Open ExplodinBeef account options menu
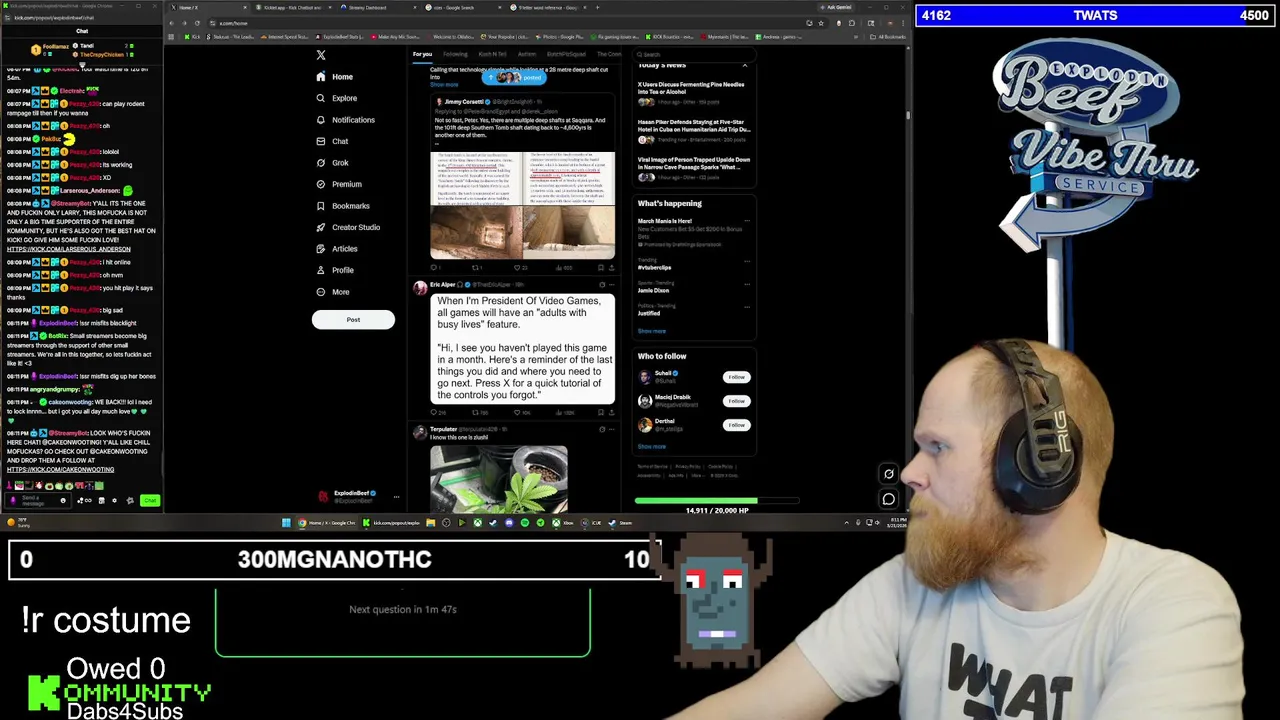This screenshot has width=1280, height=720. (x=396, y=496)
